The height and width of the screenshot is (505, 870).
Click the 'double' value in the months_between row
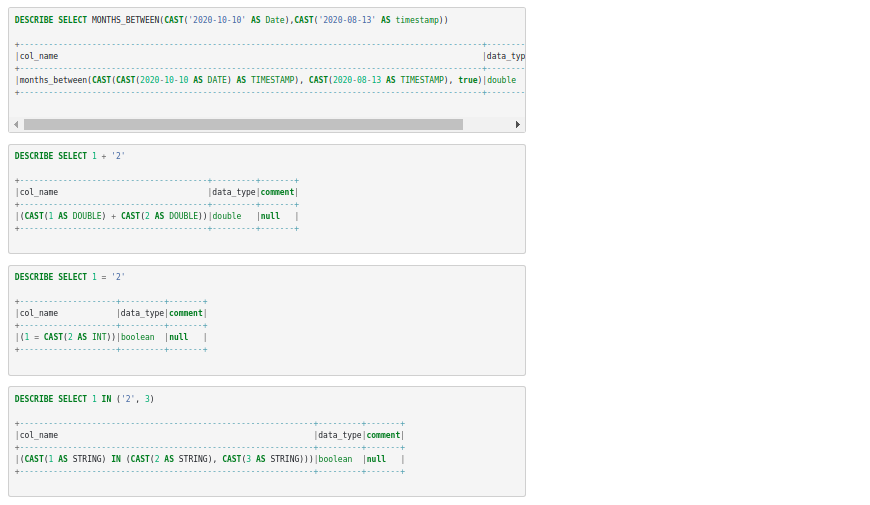coord(502,80)
